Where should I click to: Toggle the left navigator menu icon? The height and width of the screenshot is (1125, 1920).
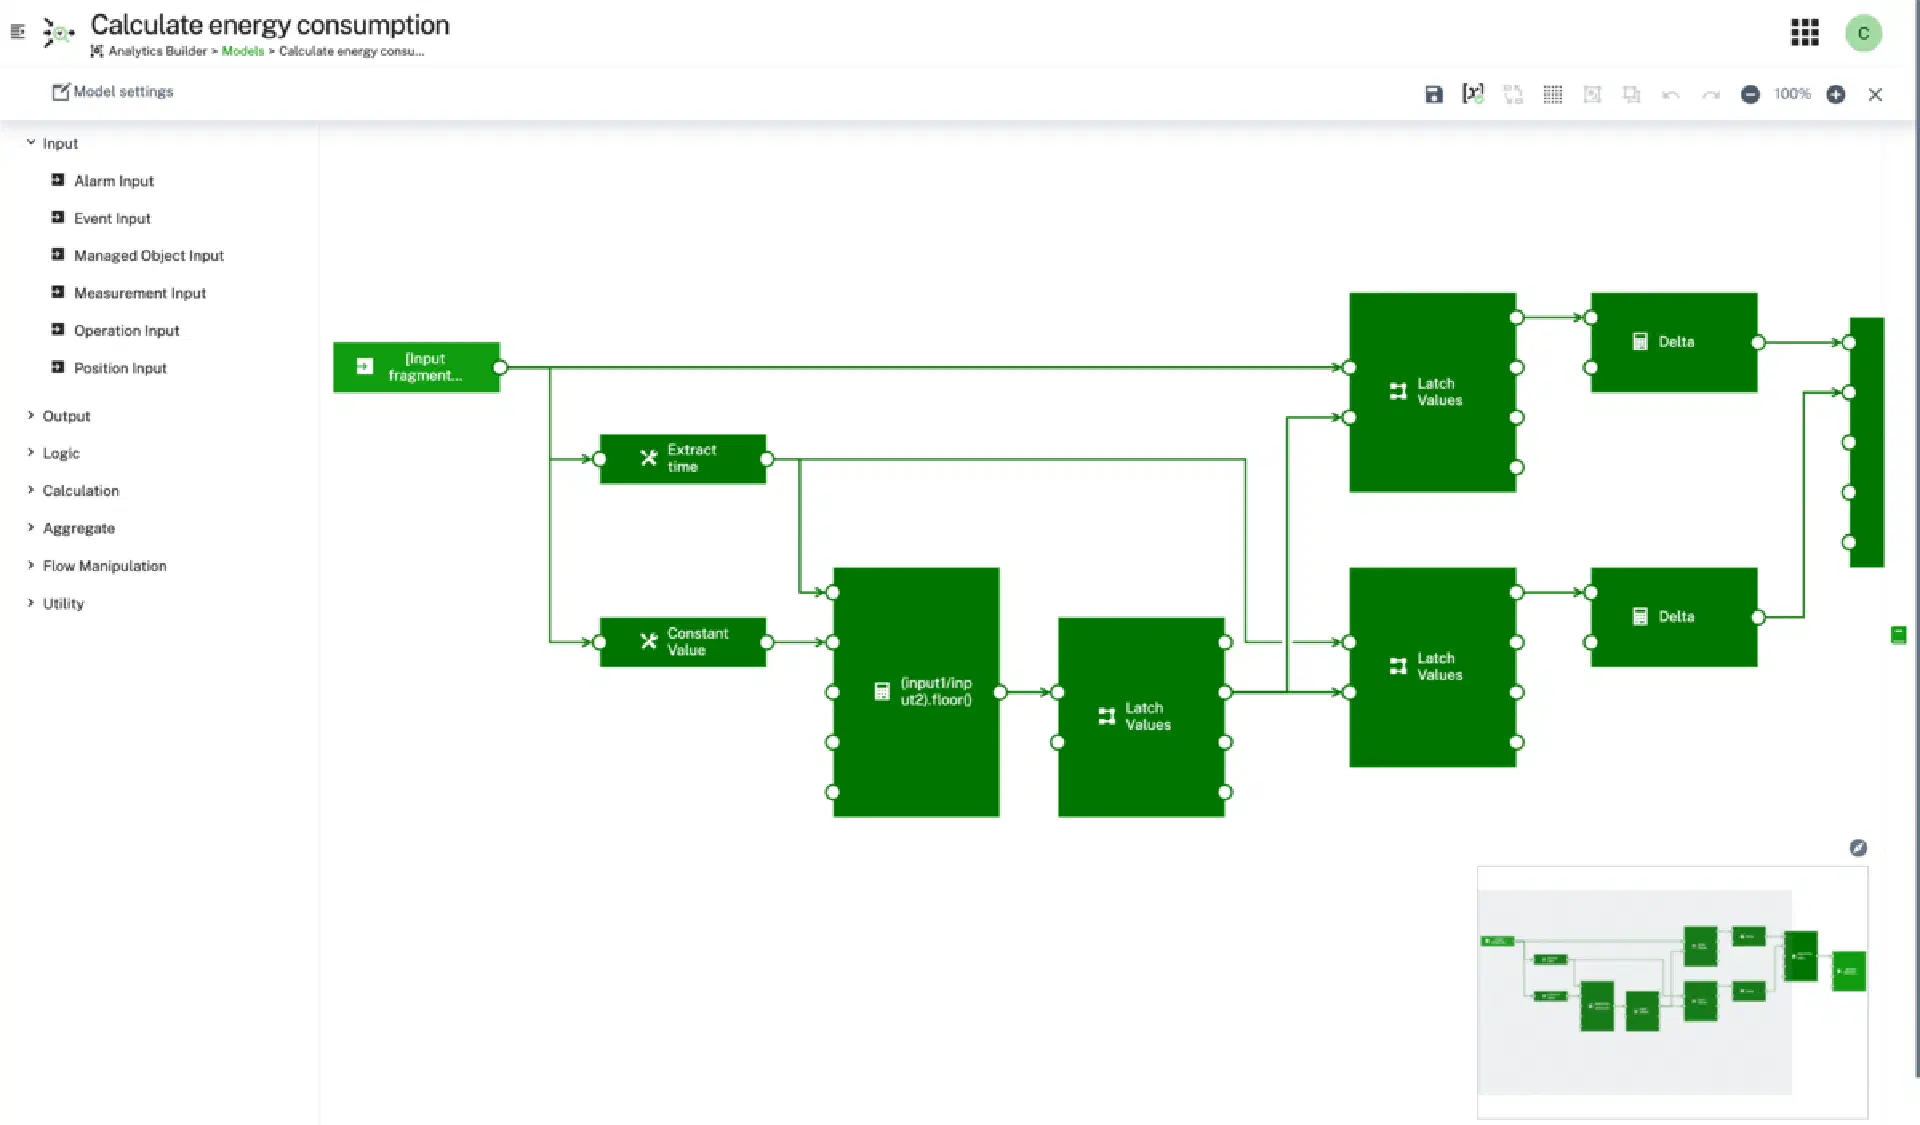coord(17,32)
